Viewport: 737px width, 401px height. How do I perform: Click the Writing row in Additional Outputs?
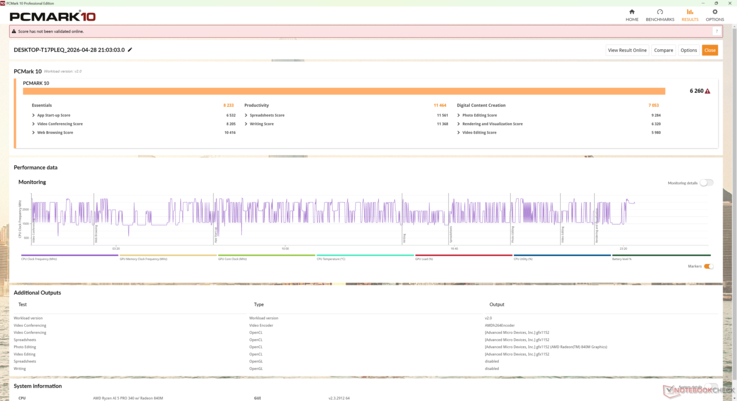(x=20, y=369)
